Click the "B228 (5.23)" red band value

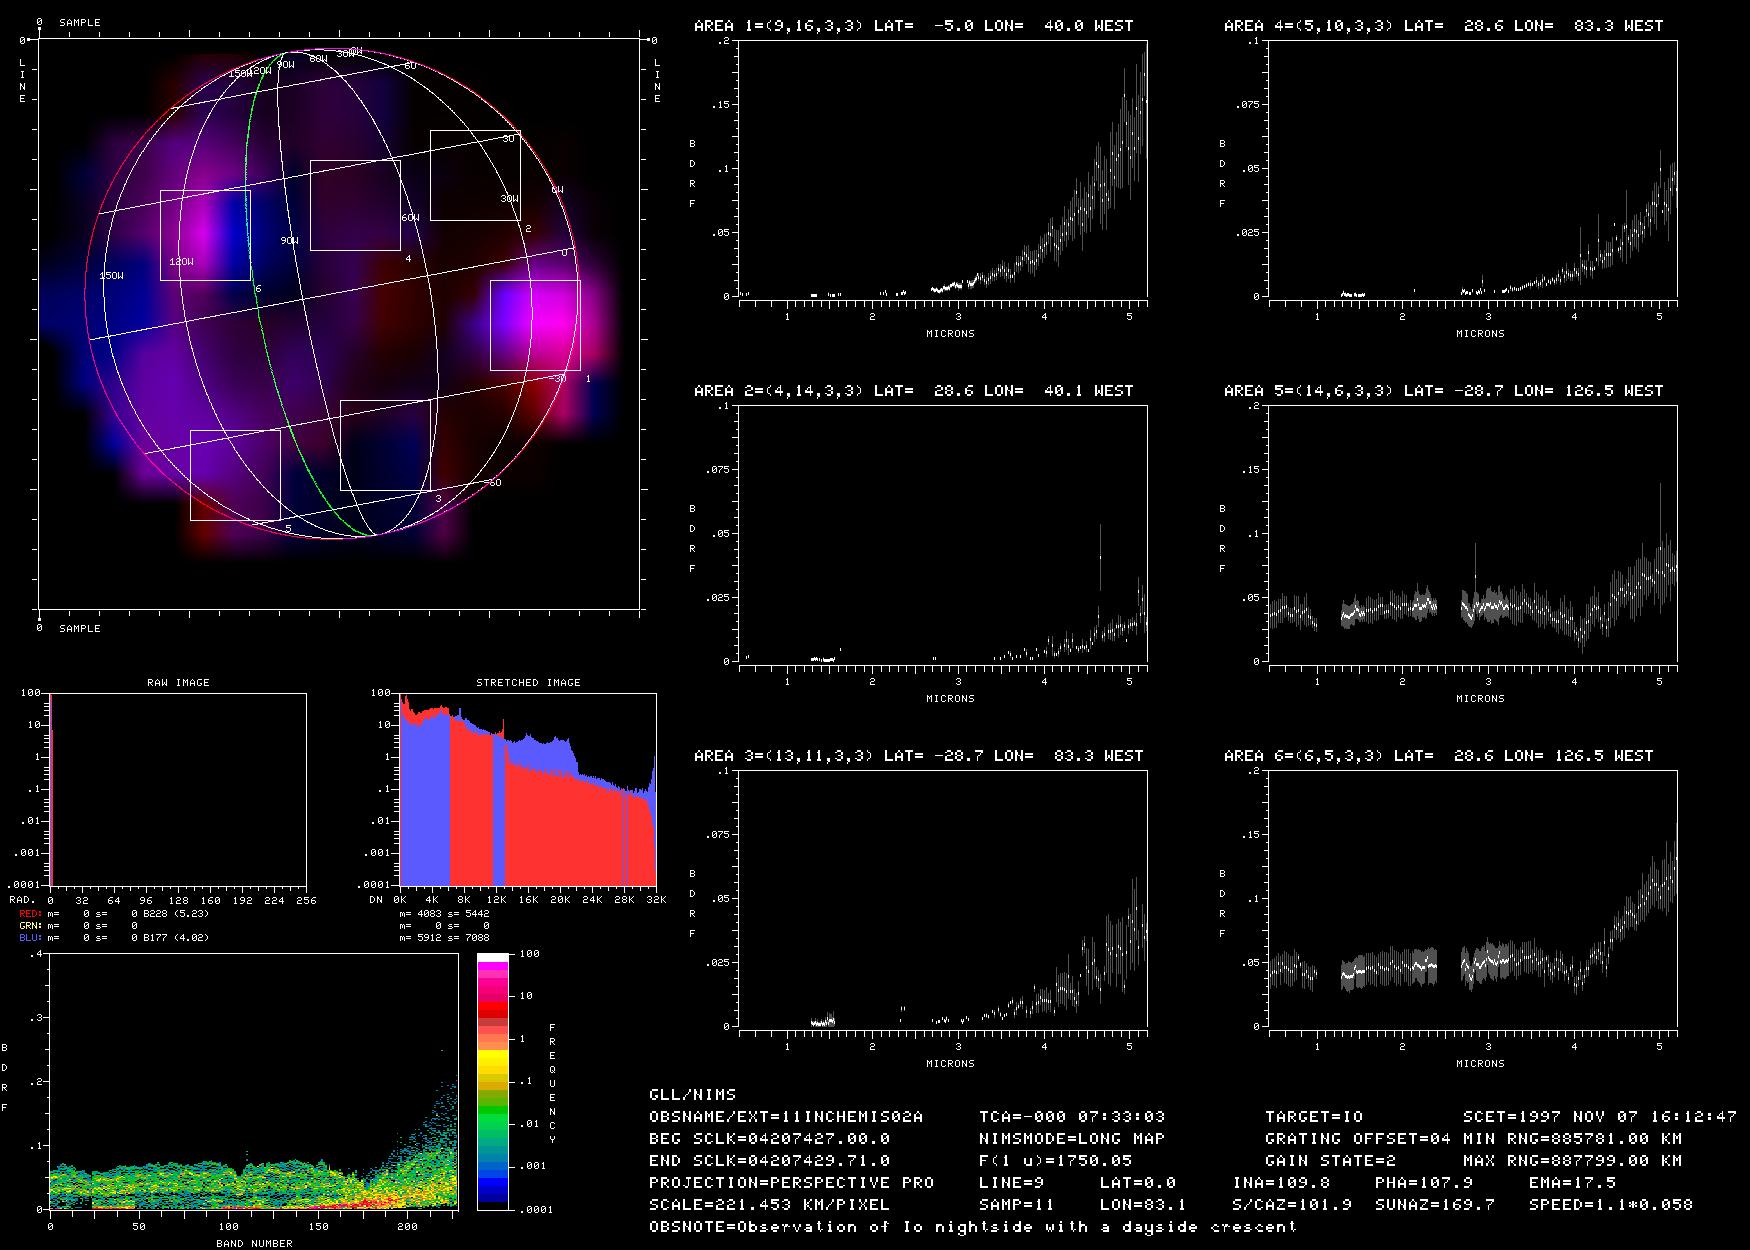(175, 914)
